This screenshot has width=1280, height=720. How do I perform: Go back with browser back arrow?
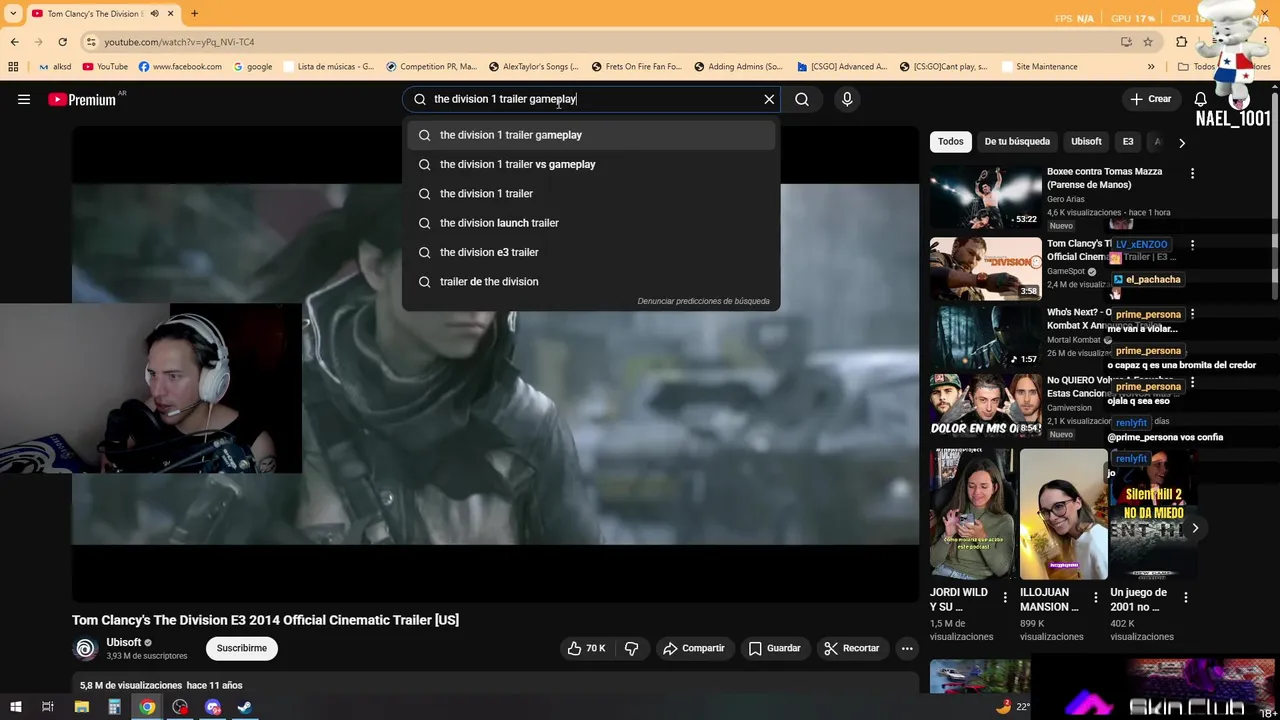coord(14,42)
